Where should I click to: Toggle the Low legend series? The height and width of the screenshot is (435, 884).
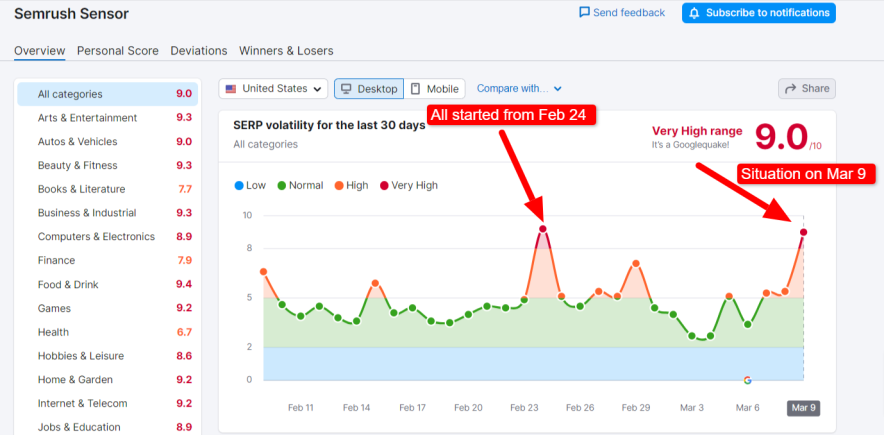tap(250, 185)
